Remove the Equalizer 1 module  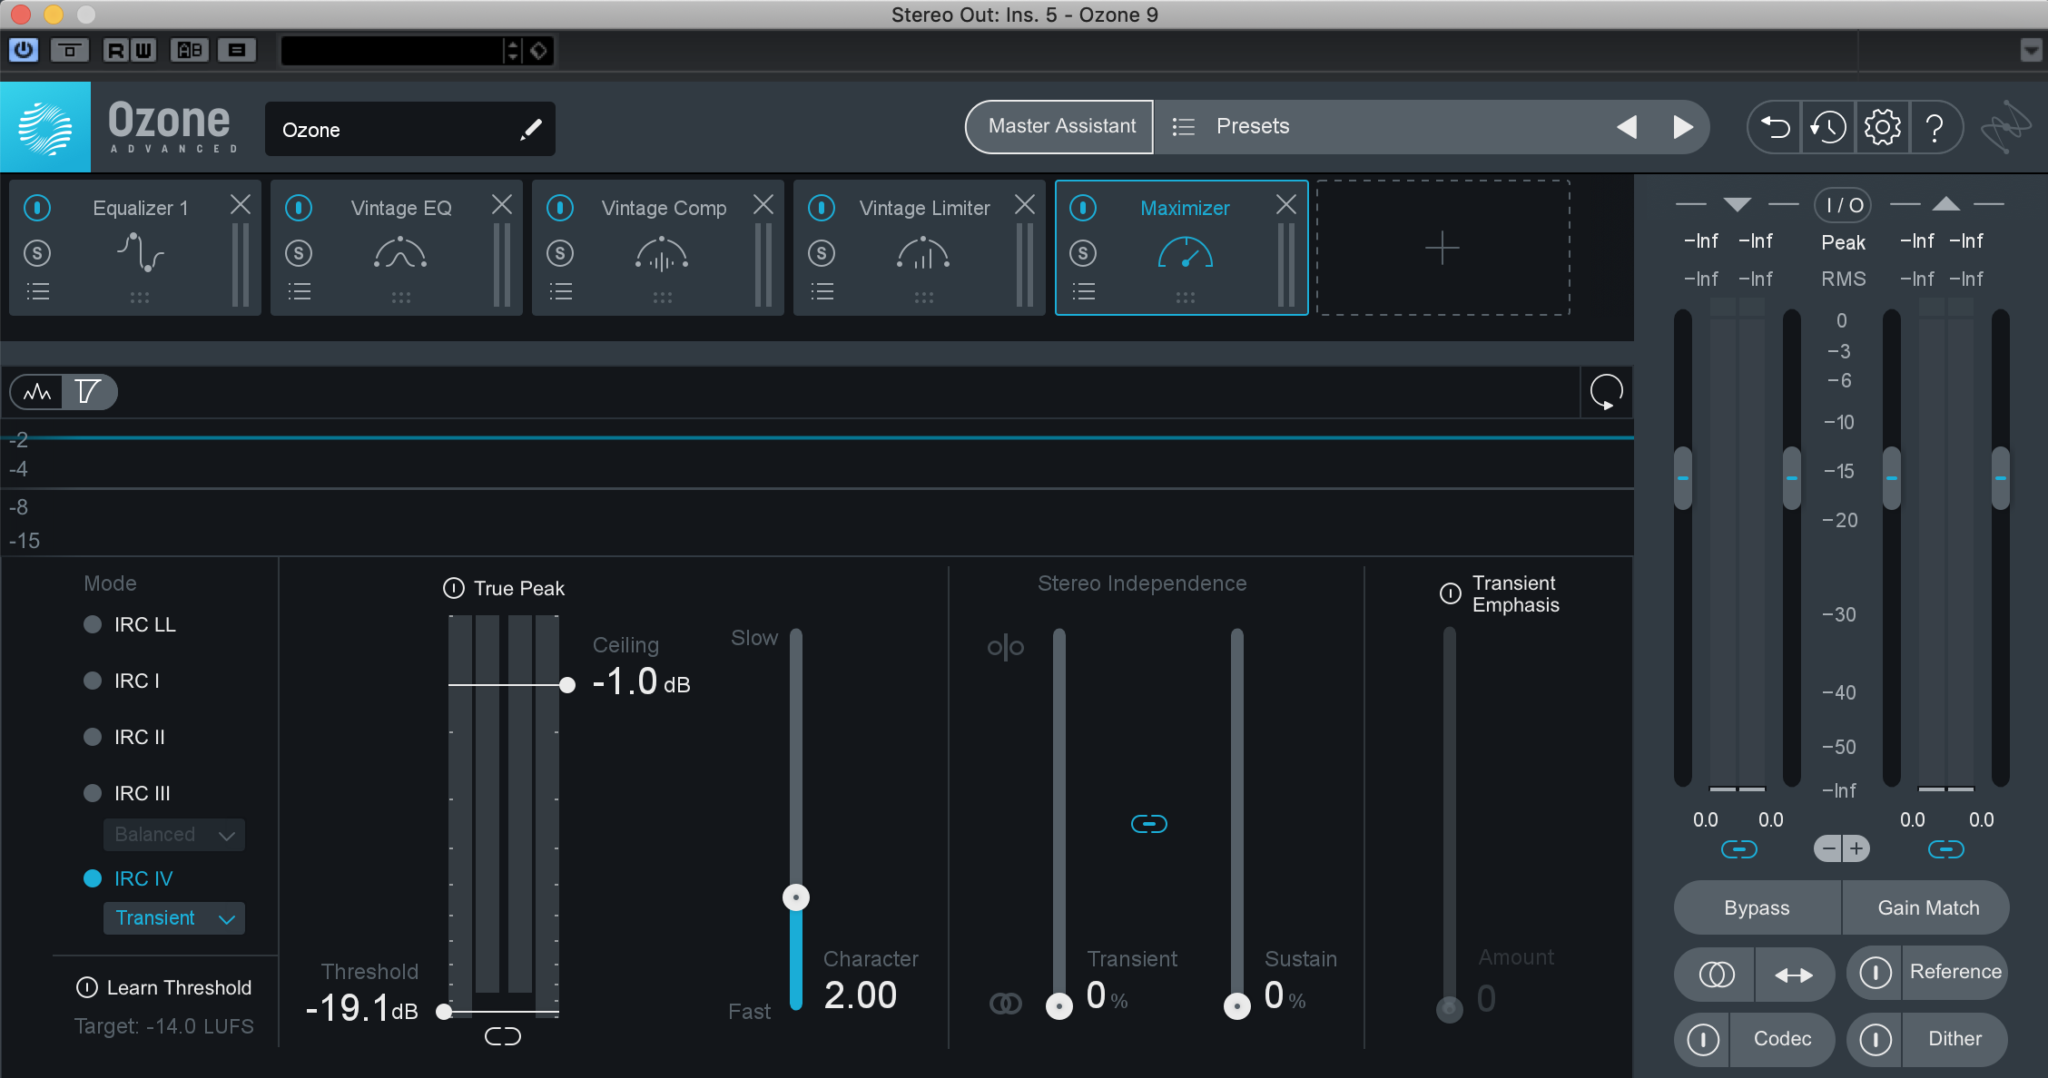pos(240,205)
